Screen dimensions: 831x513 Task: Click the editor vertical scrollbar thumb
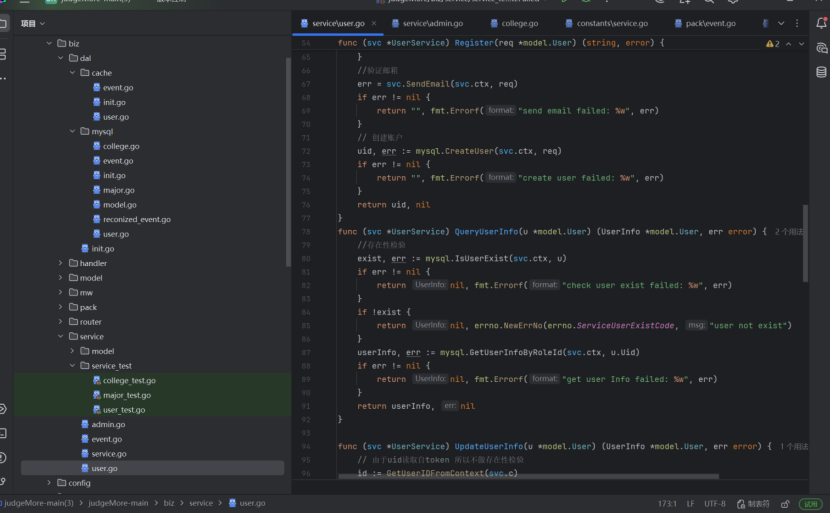805,244
